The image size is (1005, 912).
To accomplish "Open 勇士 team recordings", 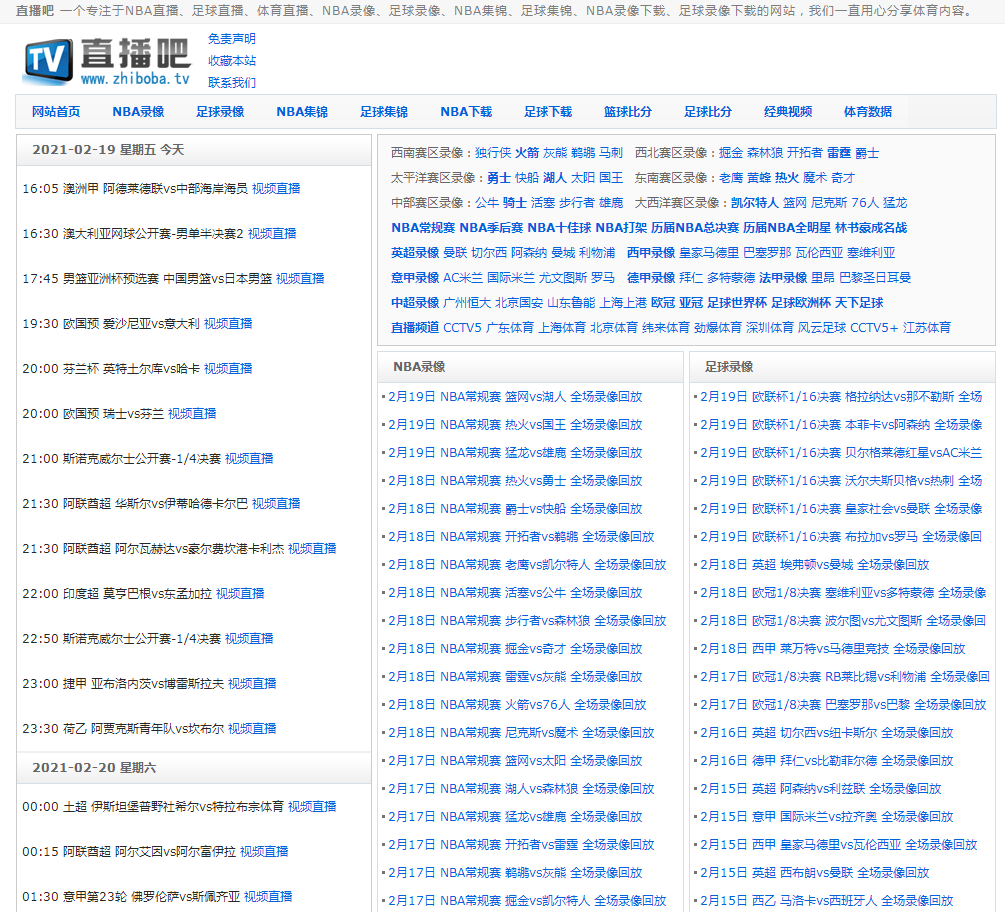I will pyautogui.click(x=499, y=178).
